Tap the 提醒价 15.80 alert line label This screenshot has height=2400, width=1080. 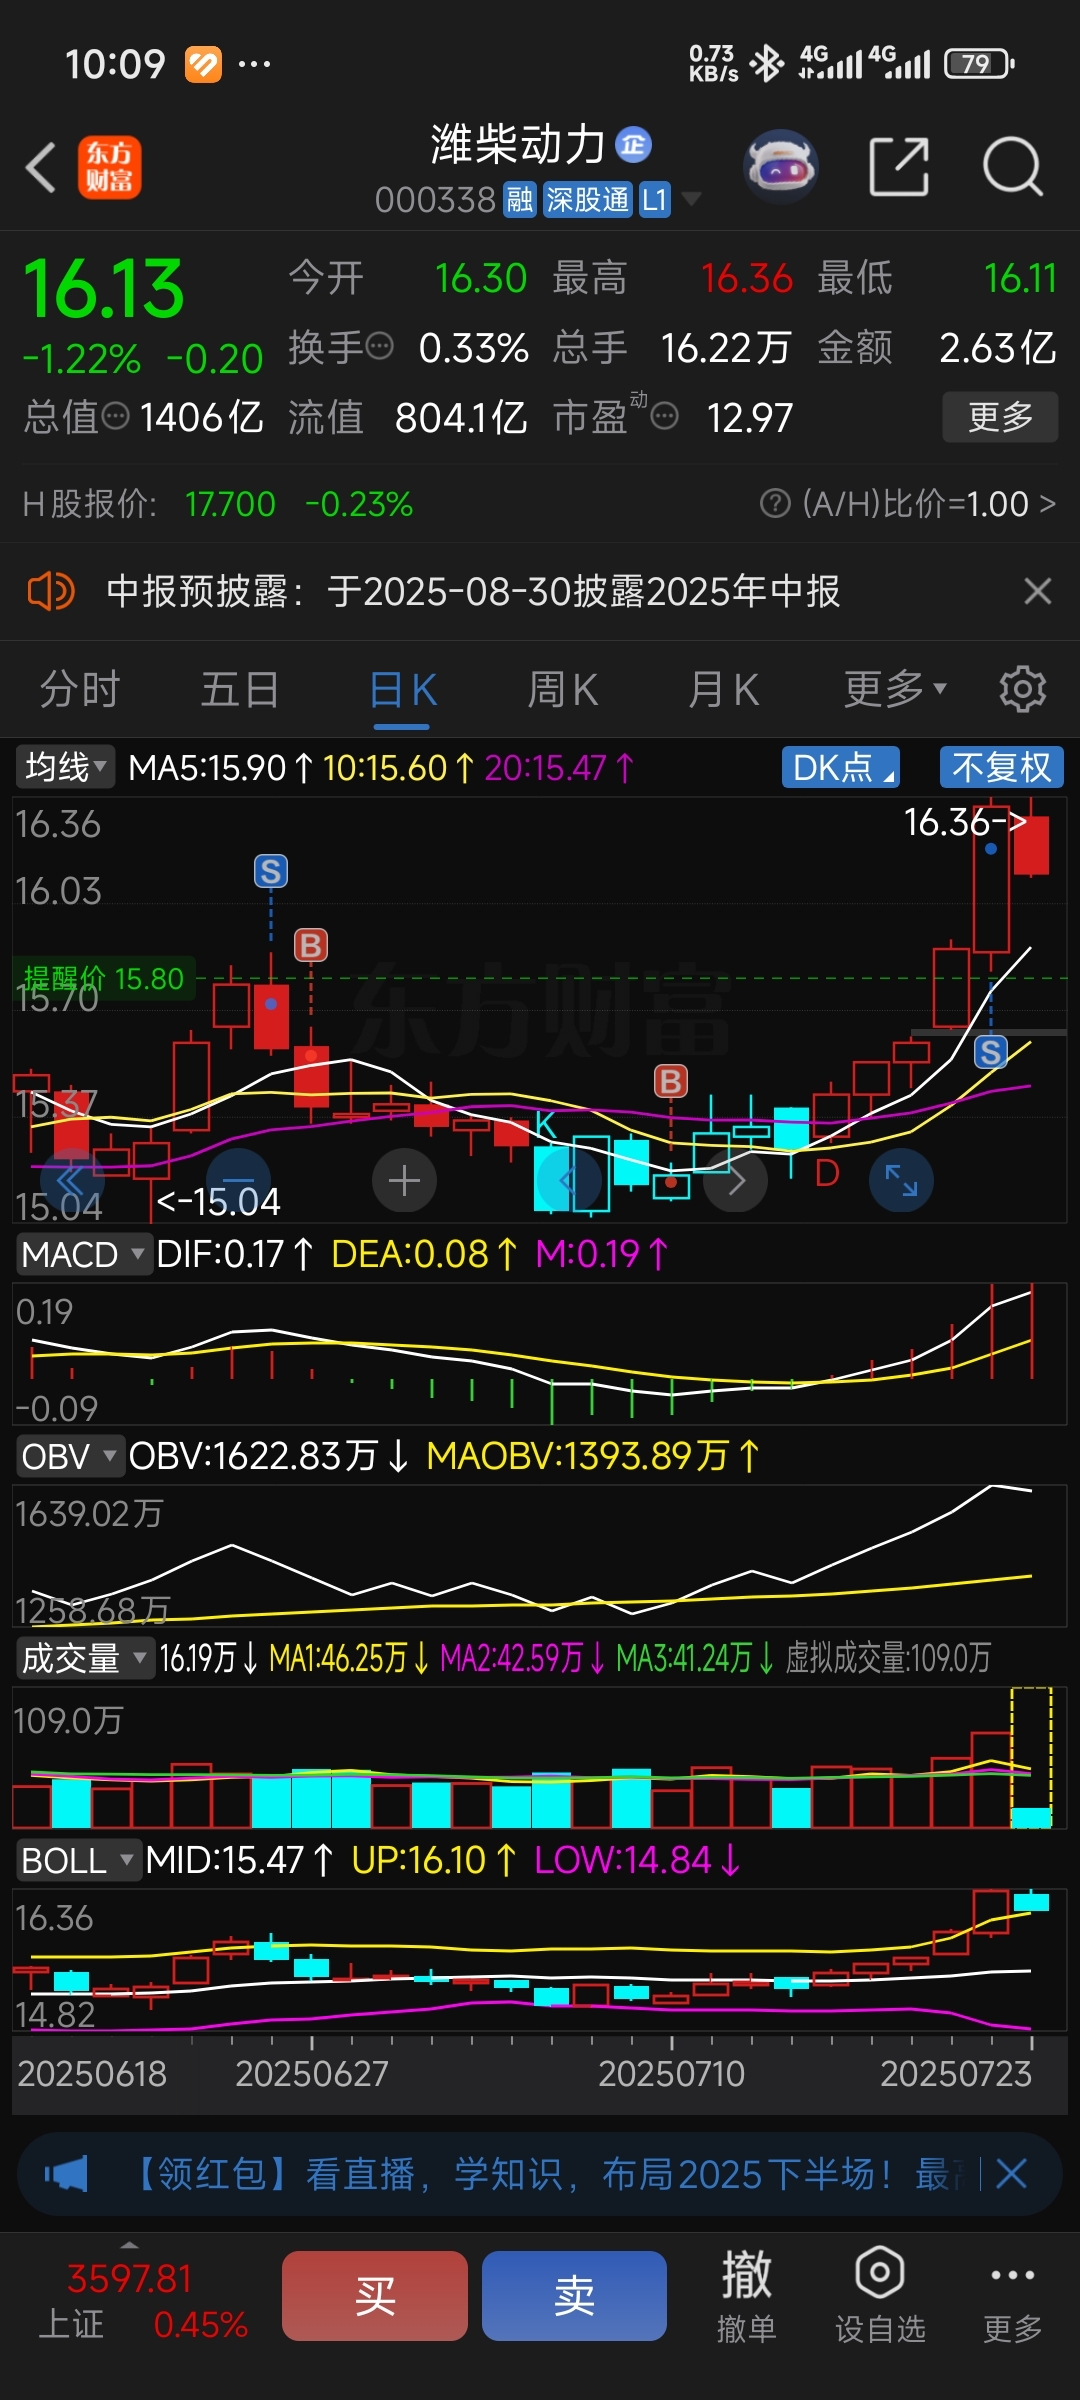point(103,978)
